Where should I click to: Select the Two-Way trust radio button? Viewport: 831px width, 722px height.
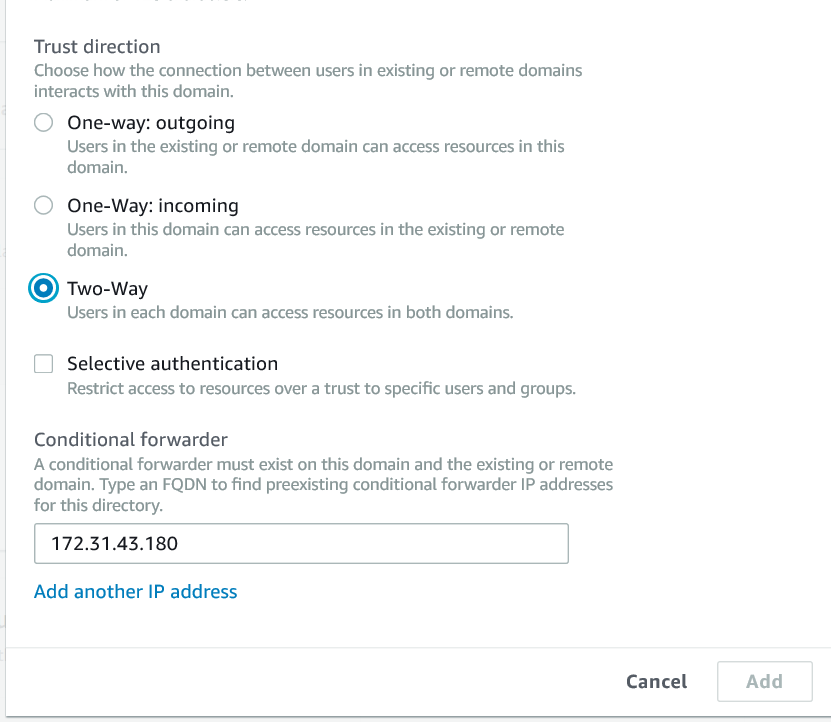click(x=43, y=289)
